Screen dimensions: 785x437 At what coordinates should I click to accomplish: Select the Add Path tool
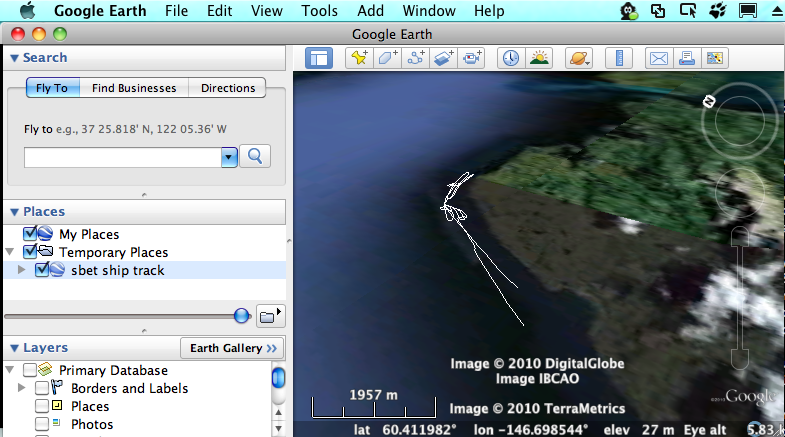point(415,58)
